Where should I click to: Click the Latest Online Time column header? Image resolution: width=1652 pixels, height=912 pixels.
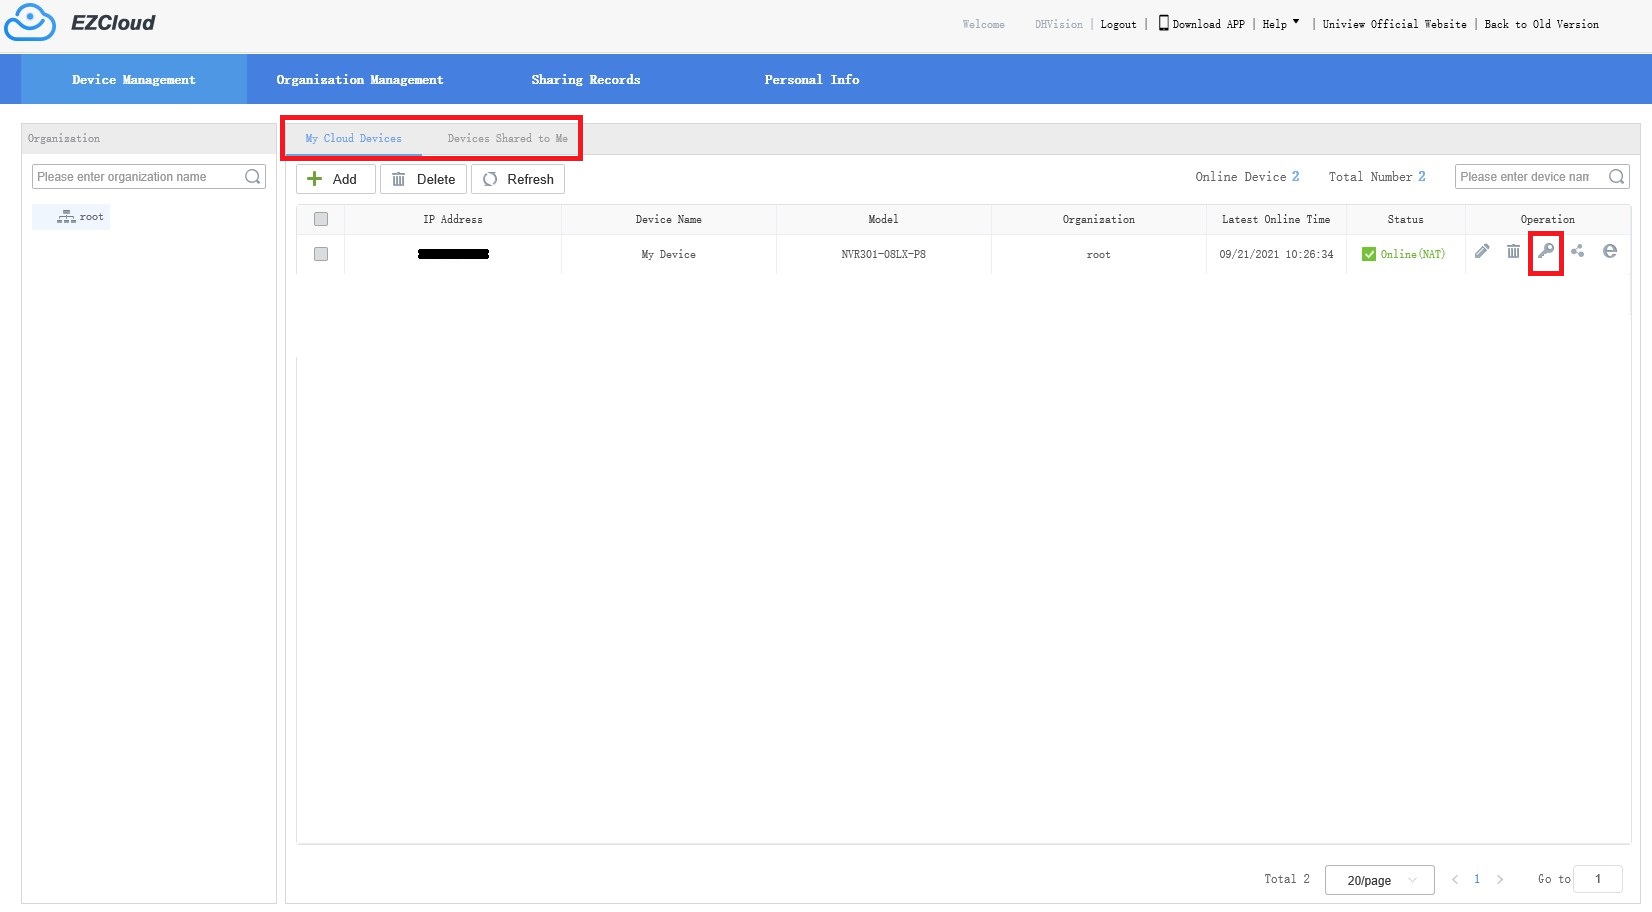pyautogui.click(x=1276, y=219)
